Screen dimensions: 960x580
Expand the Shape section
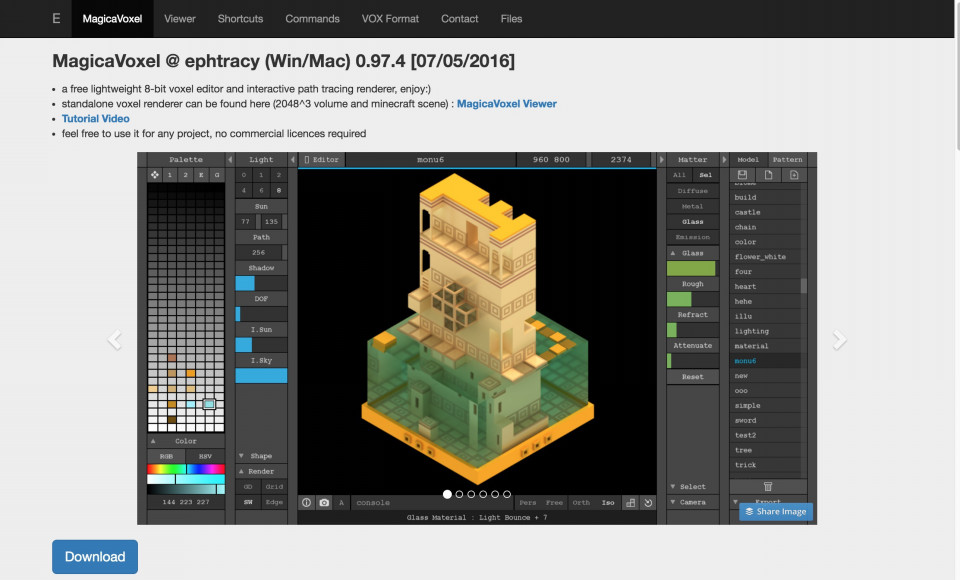click(261, 456)
